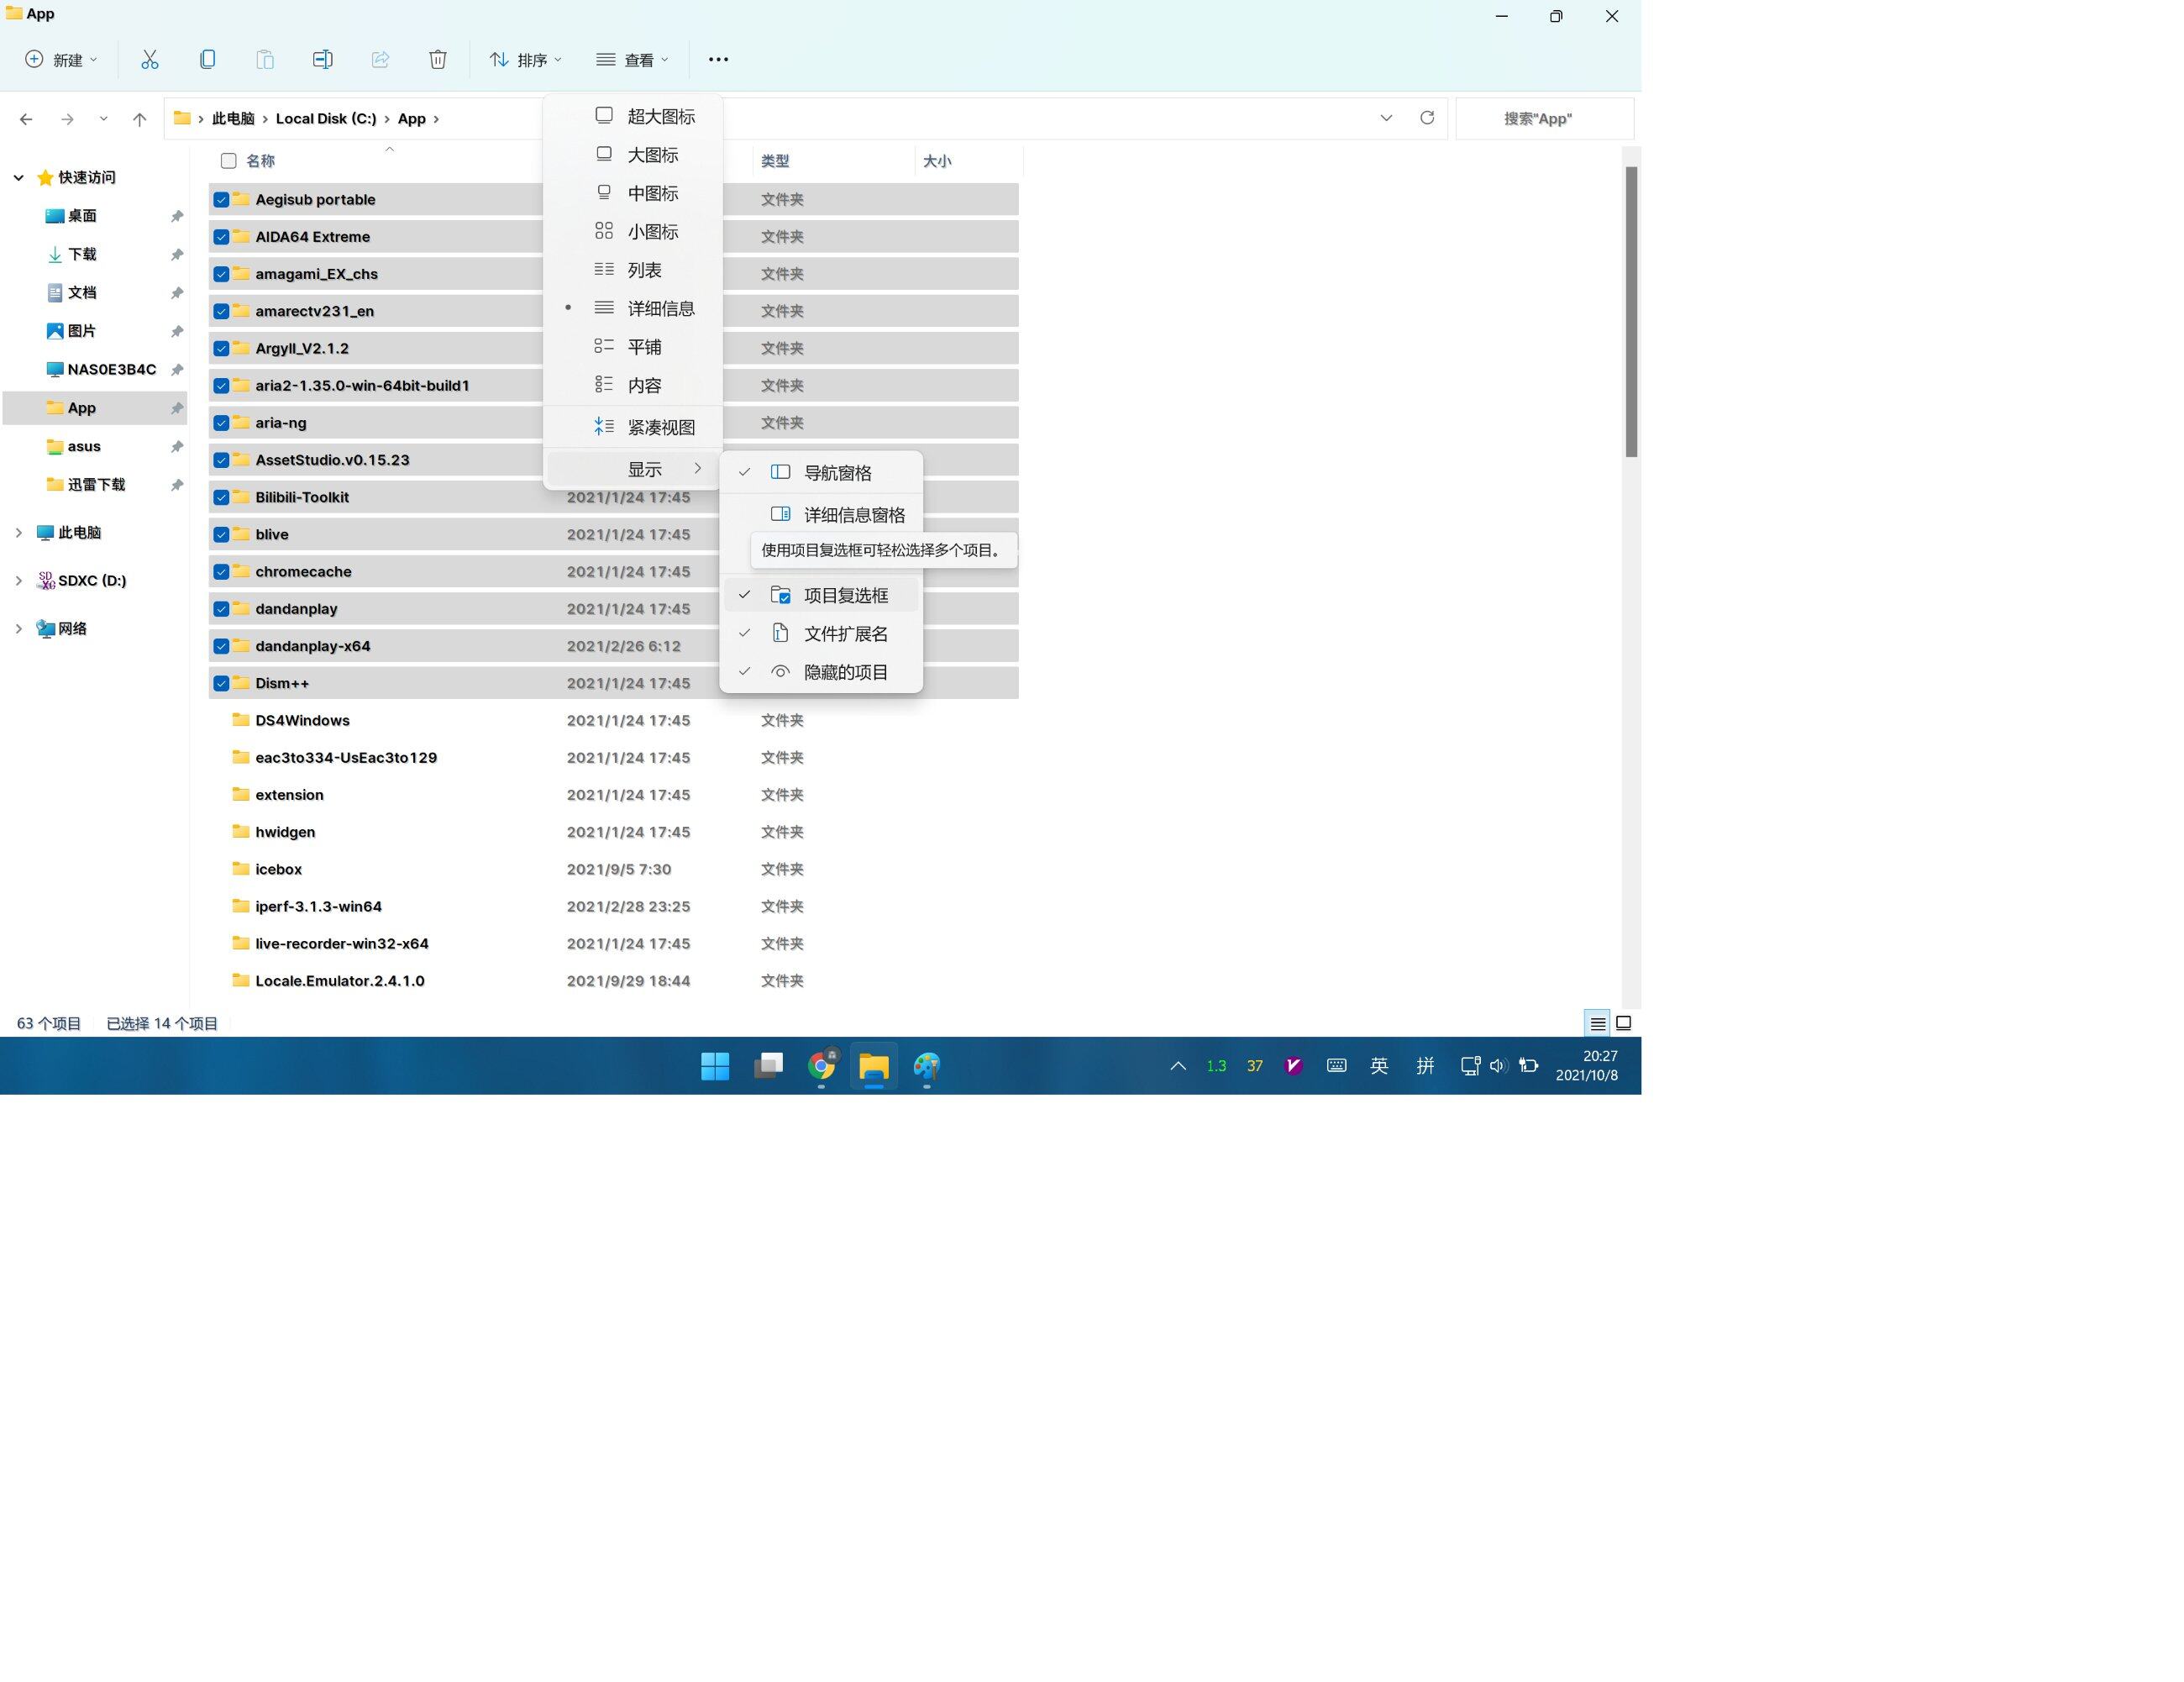Screen dimensions: 2184x1682
Task: Open Task View on taskbar
Action: 768,1066
